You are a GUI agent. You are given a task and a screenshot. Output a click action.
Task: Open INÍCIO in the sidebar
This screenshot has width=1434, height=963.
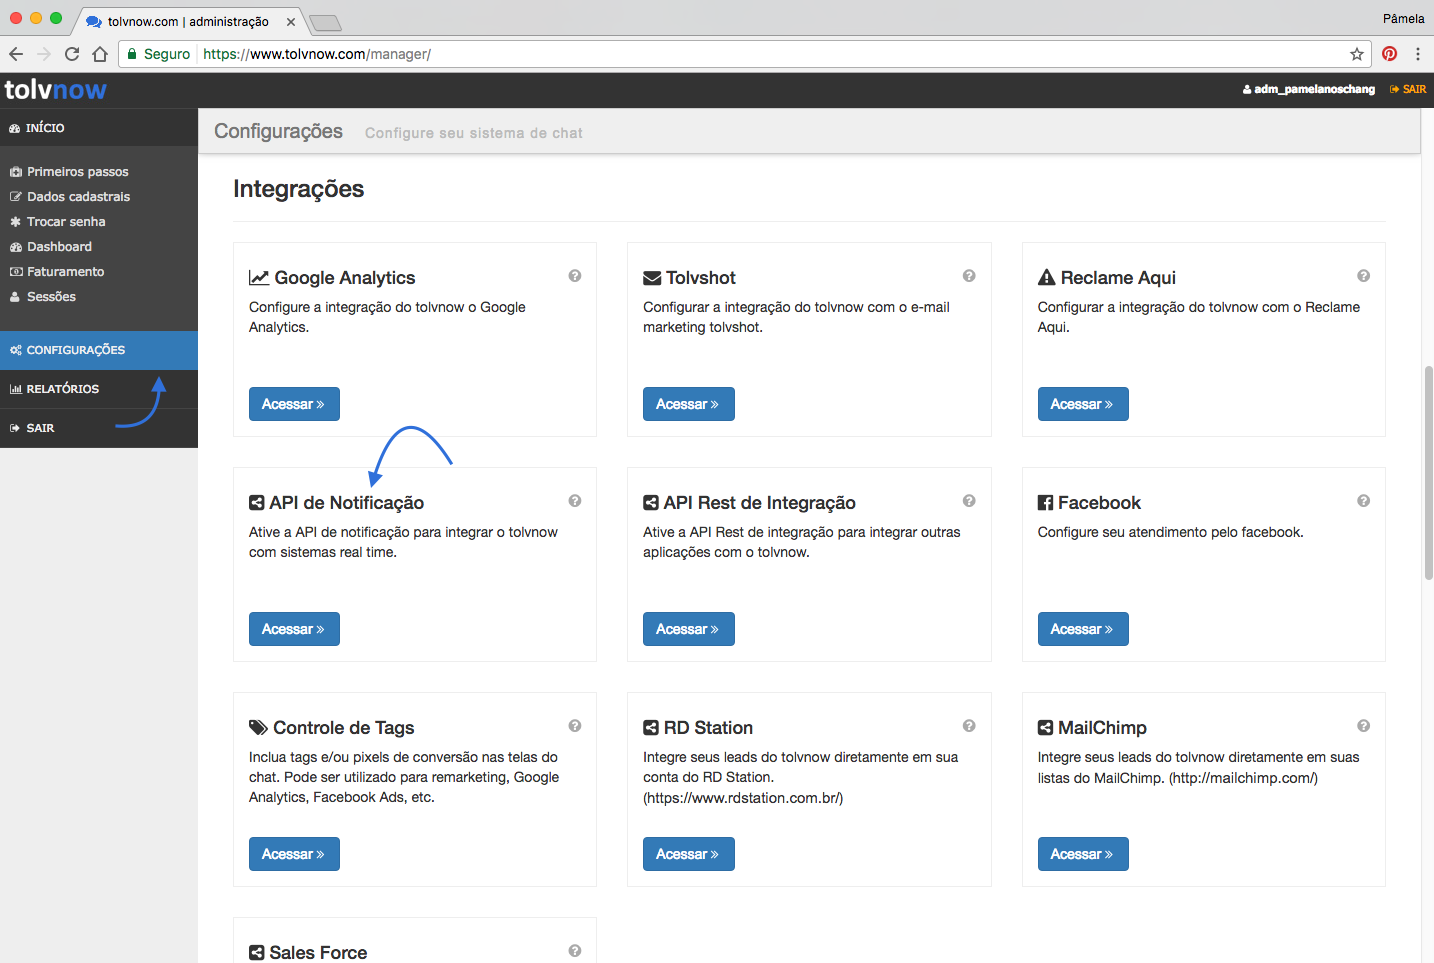pyautogui.click(x=99, y=128)
